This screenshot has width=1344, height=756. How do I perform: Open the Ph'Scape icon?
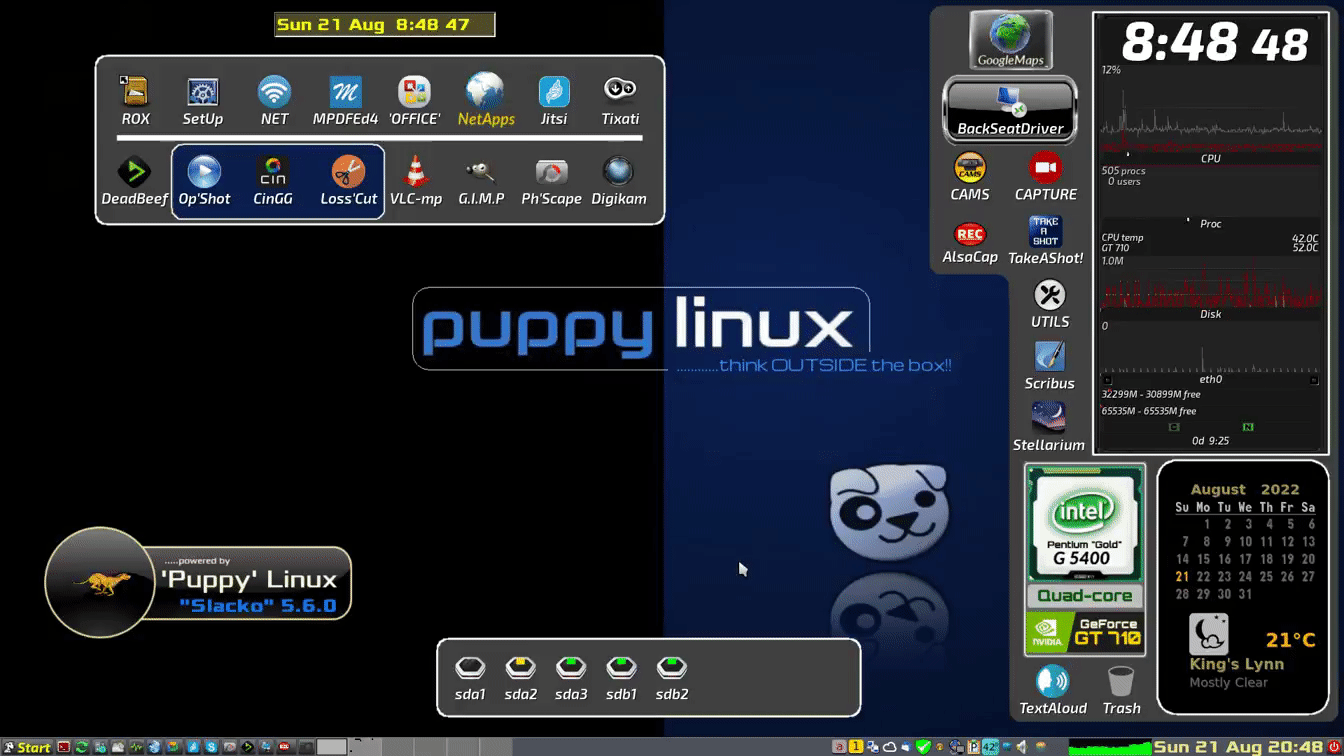[551, 181]
